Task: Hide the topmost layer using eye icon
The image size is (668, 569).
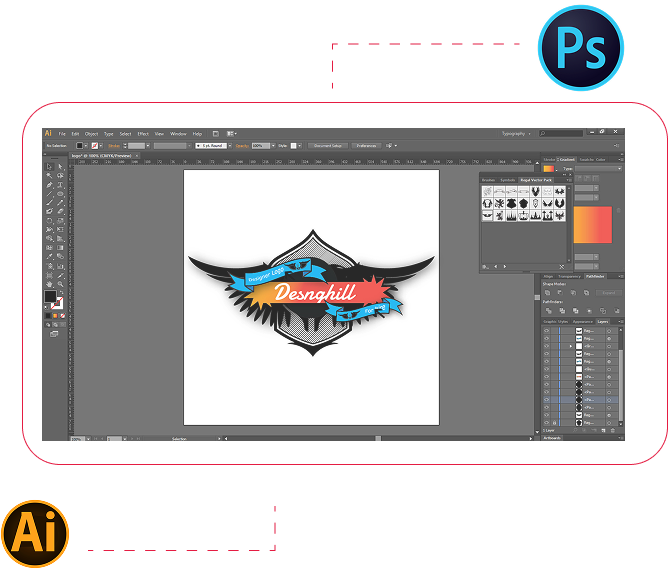Action: tap(547, 330)
